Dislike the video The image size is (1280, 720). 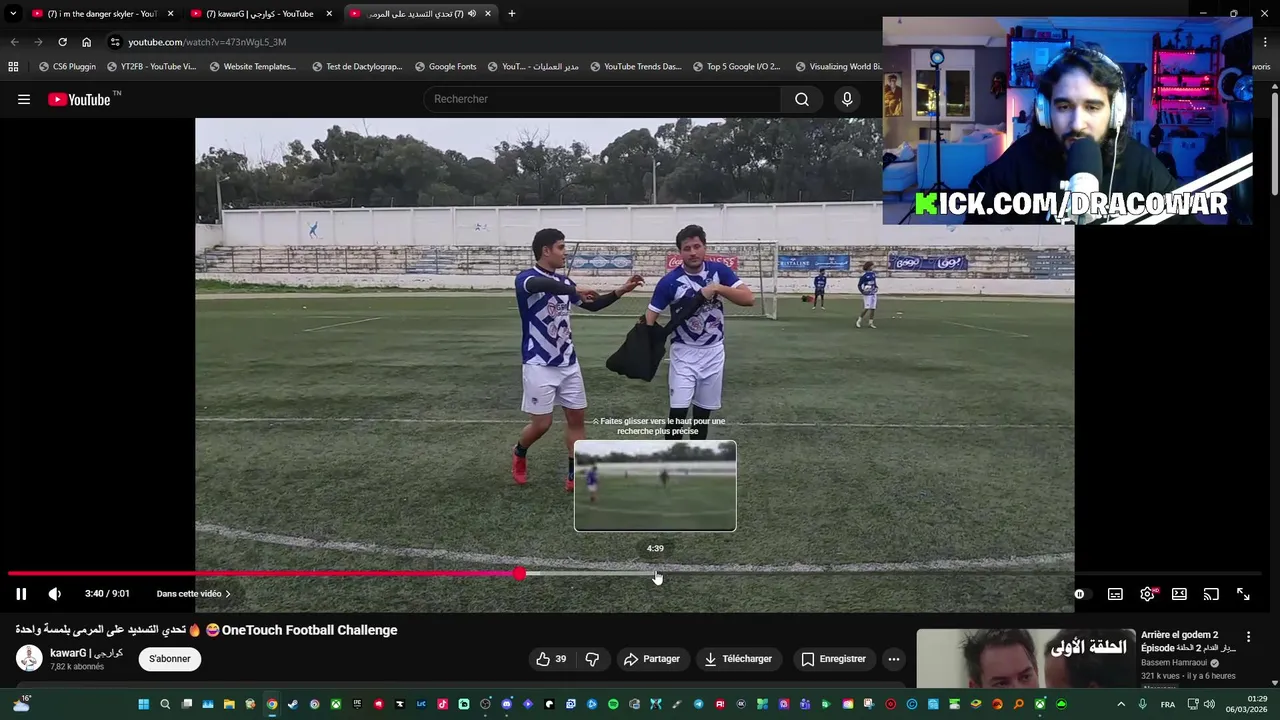click(592, 659)
